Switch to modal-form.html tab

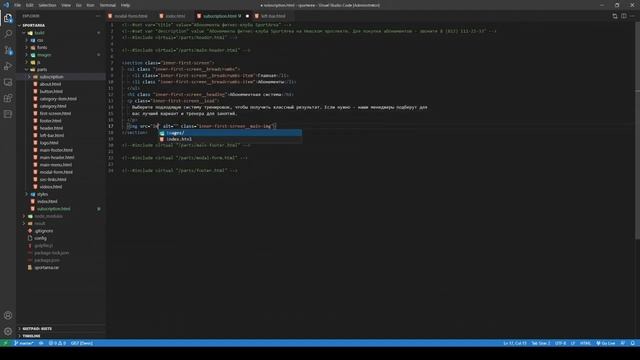coord(131,16)
